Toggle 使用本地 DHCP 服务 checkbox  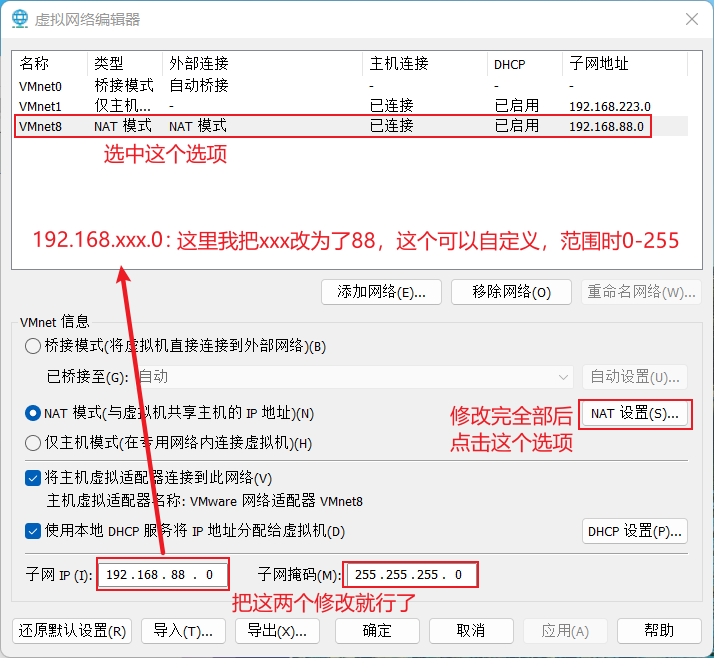[33, 530]
